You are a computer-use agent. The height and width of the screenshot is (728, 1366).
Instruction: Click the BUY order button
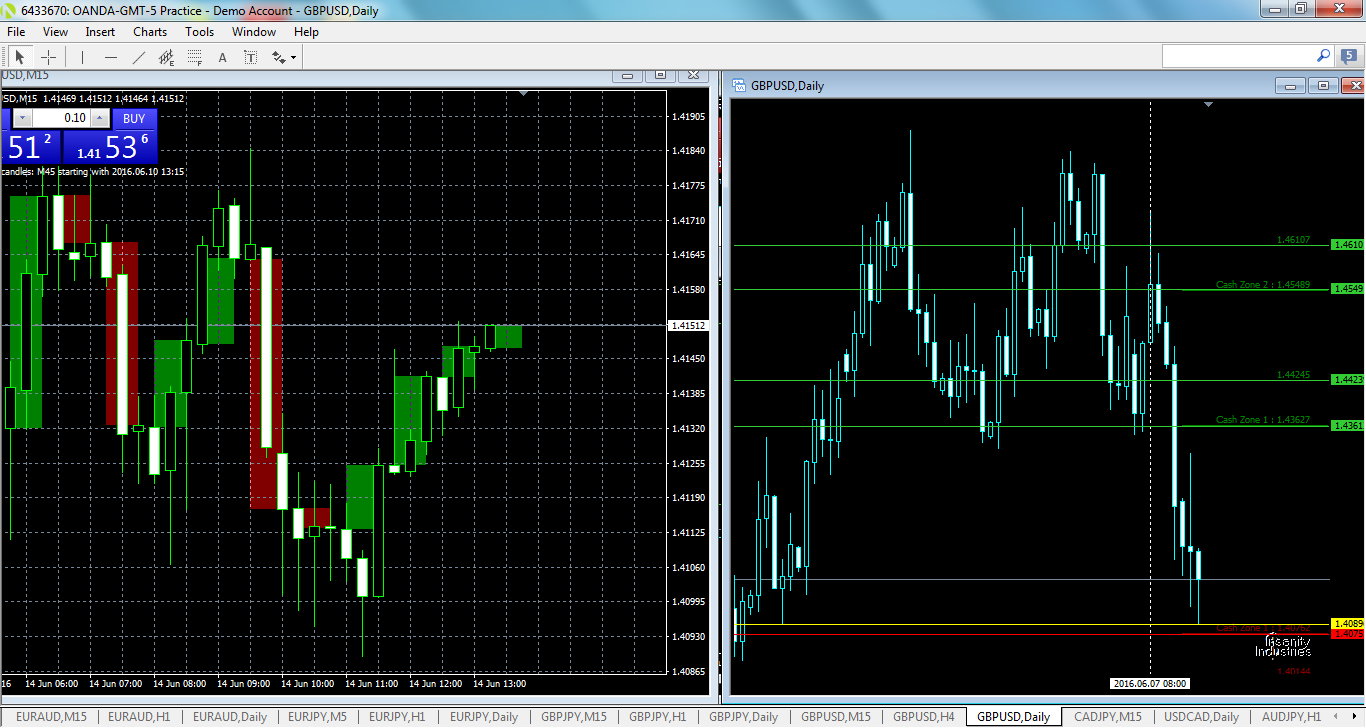pyautogui.click(x=134, y=118)
